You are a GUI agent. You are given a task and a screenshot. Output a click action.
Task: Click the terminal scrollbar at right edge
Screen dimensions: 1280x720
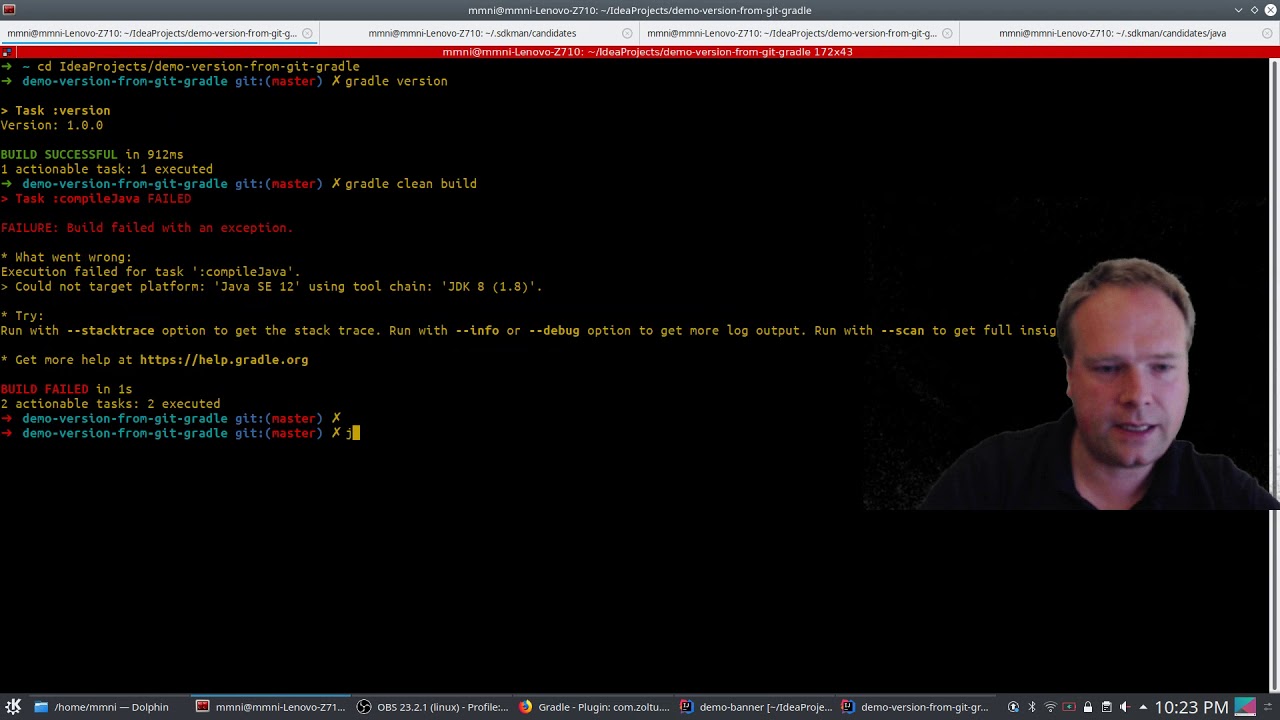1275,374
